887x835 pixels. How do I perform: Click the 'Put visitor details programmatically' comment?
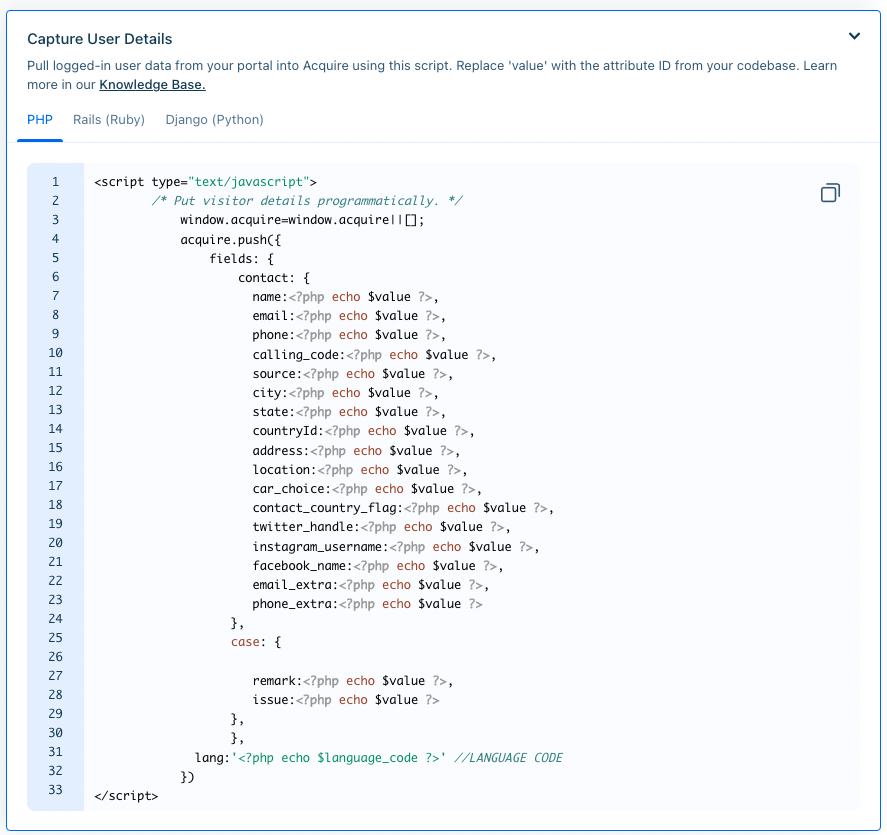click(307, 201)
